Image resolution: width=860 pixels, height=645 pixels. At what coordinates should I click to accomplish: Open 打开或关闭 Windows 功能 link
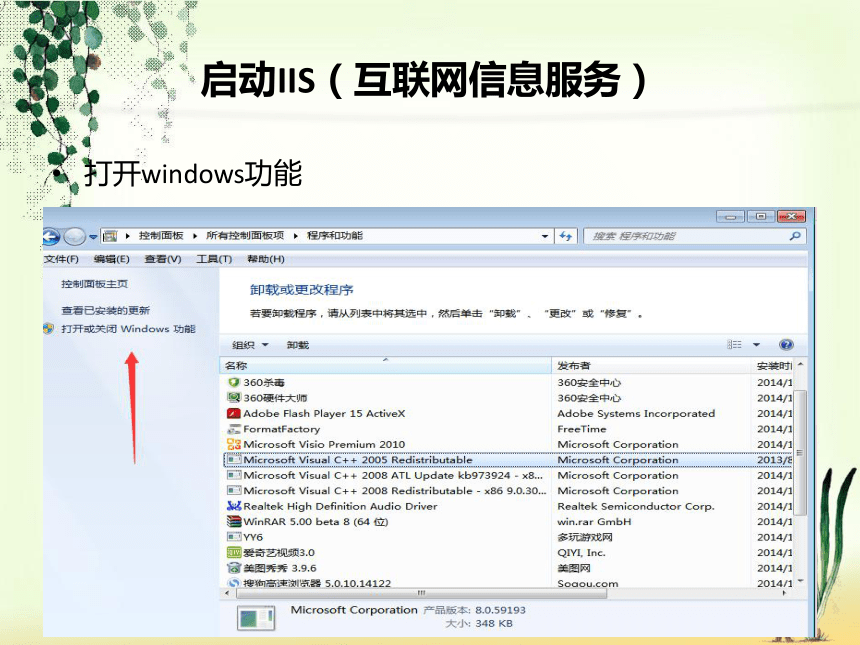pyautogui.click(x=128, y=329)
